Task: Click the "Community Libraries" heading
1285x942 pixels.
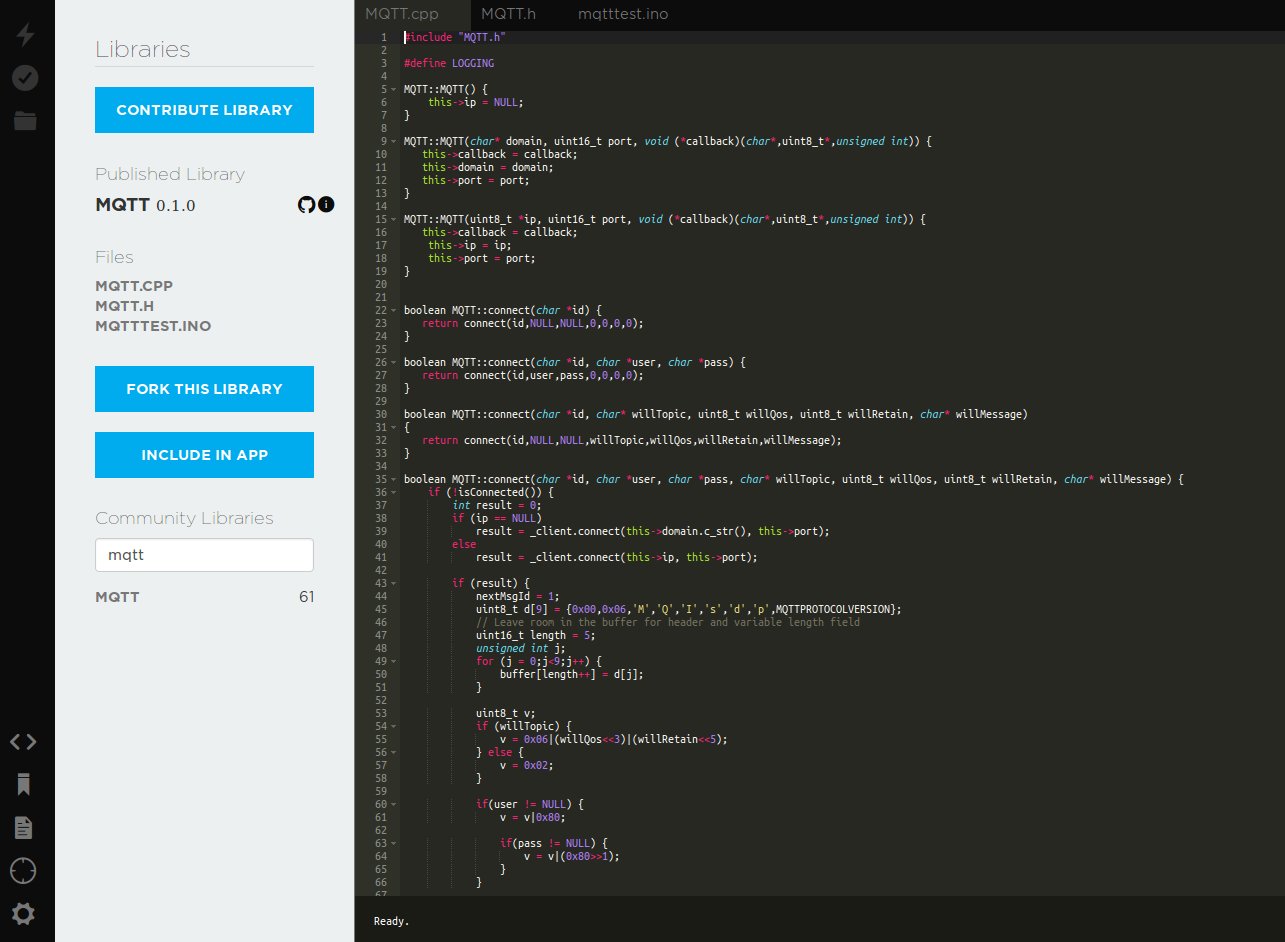Action: [x=184, y=518]
